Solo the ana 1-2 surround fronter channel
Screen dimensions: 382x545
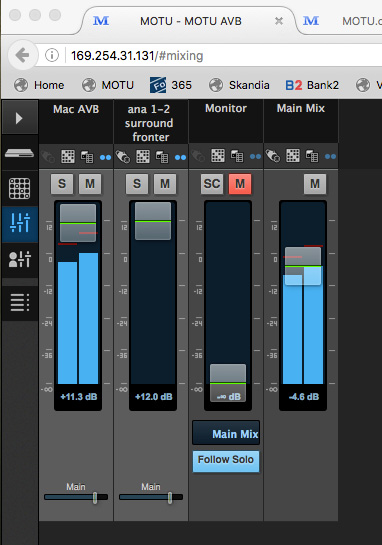[137, 184]
